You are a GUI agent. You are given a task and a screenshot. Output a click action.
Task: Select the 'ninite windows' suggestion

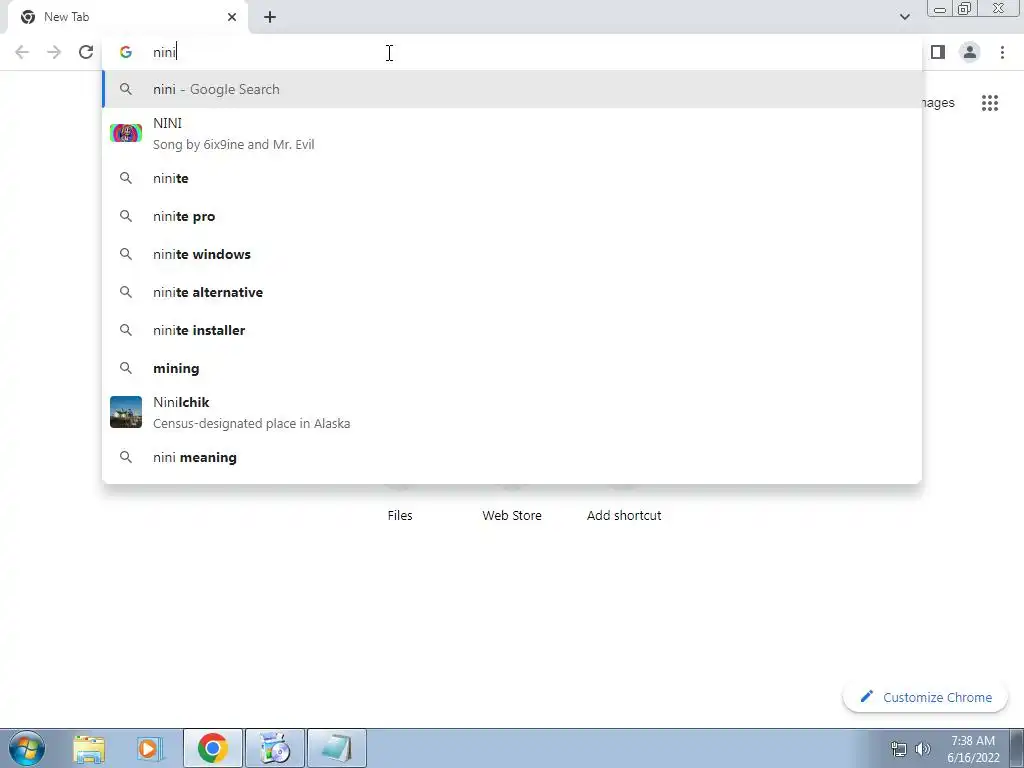pyautogui.click(x=512, y=254)
